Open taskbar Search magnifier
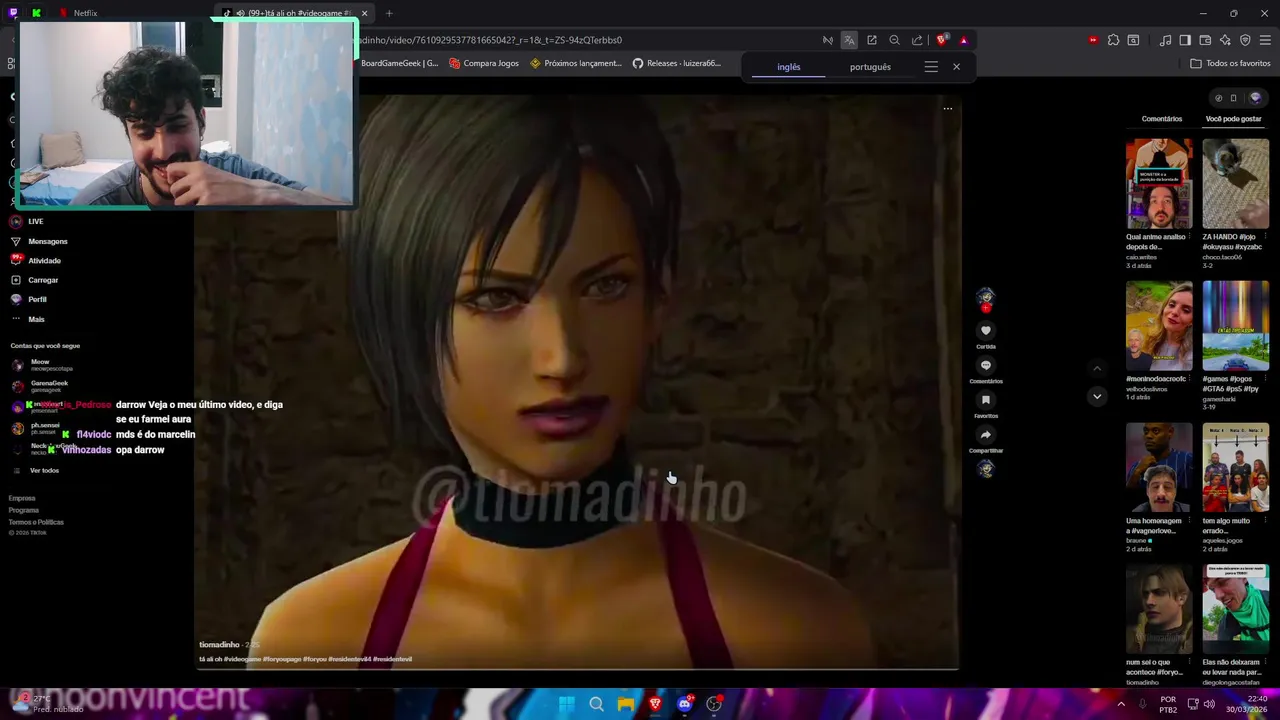 tap(596, 704)
